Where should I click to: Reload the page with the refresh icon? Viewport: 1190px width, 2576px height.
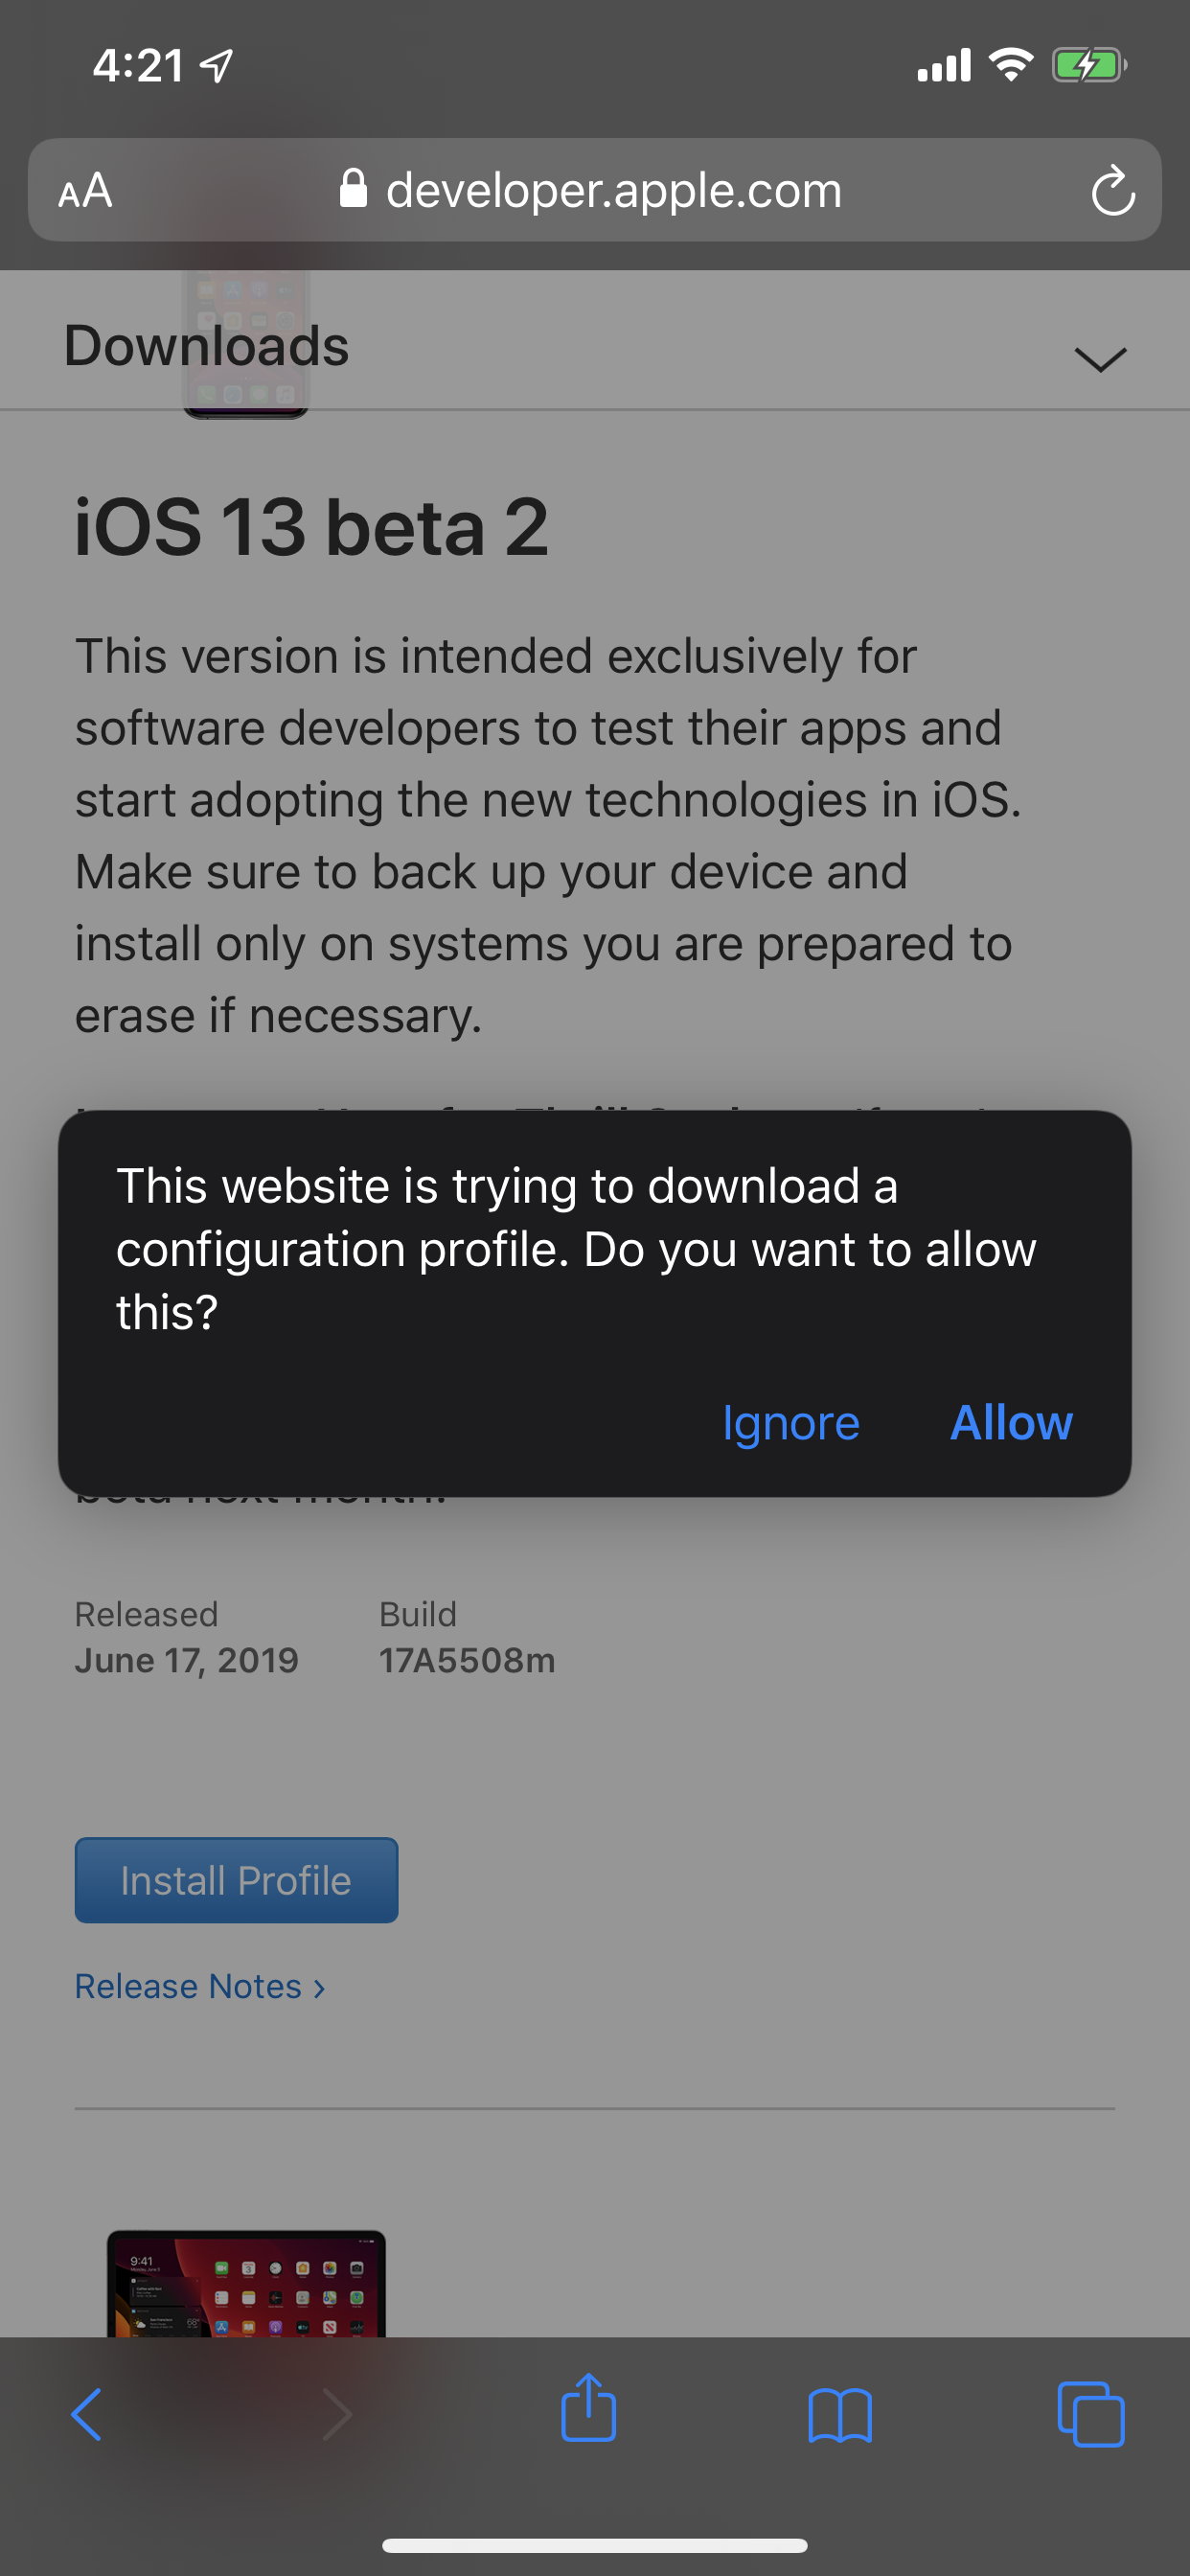1112,191
